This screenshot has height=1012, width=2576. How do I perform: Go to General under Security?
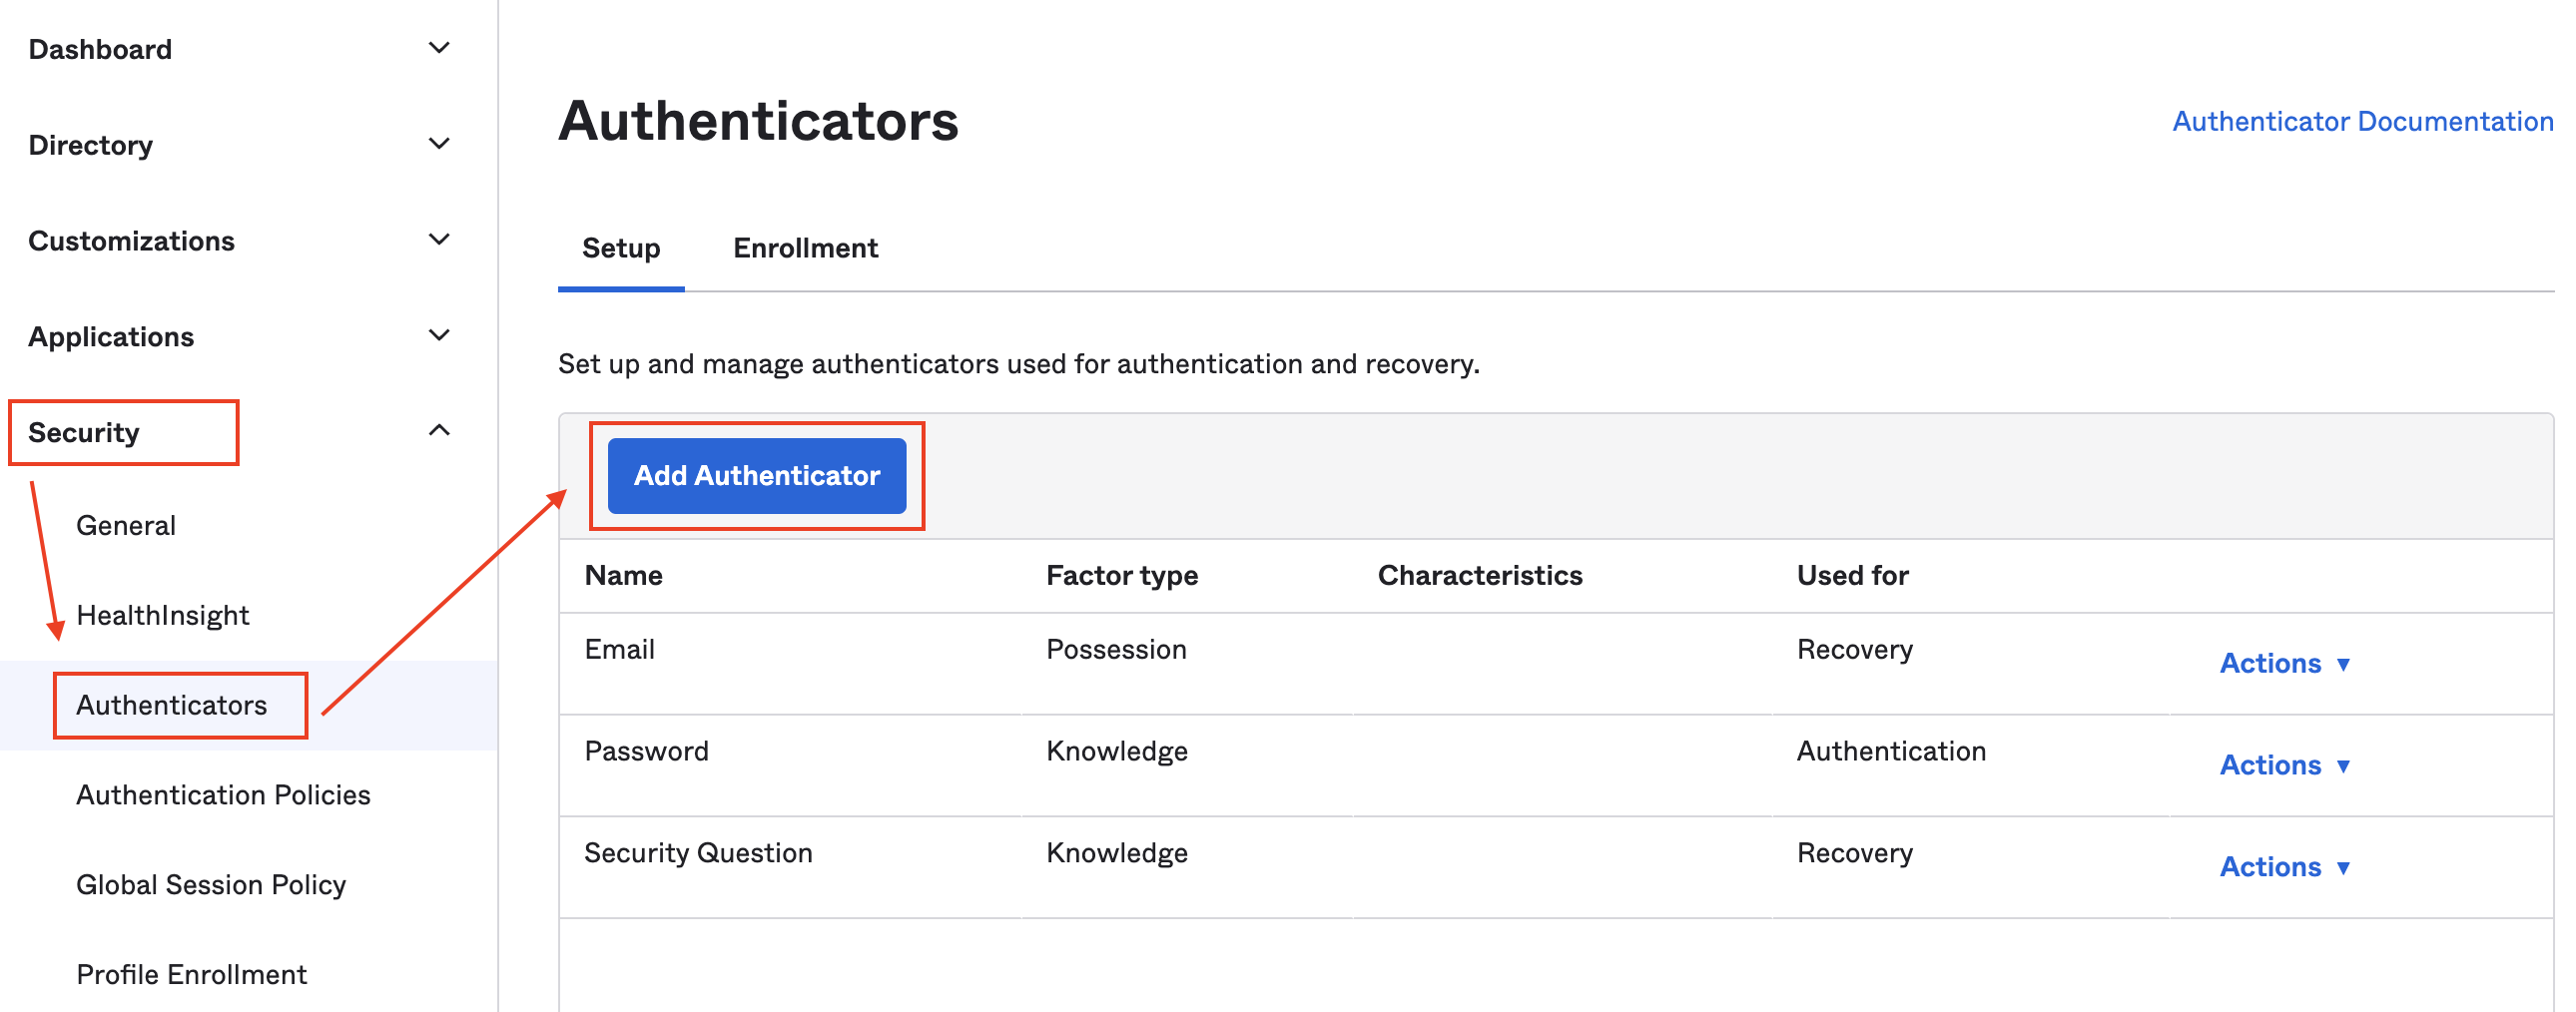click(x=126, y=525)
